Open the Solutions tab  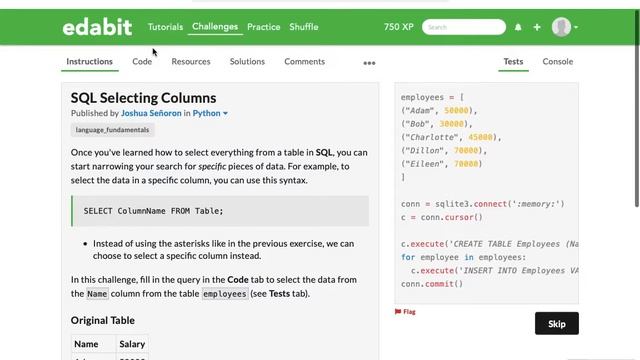[247, 62]
